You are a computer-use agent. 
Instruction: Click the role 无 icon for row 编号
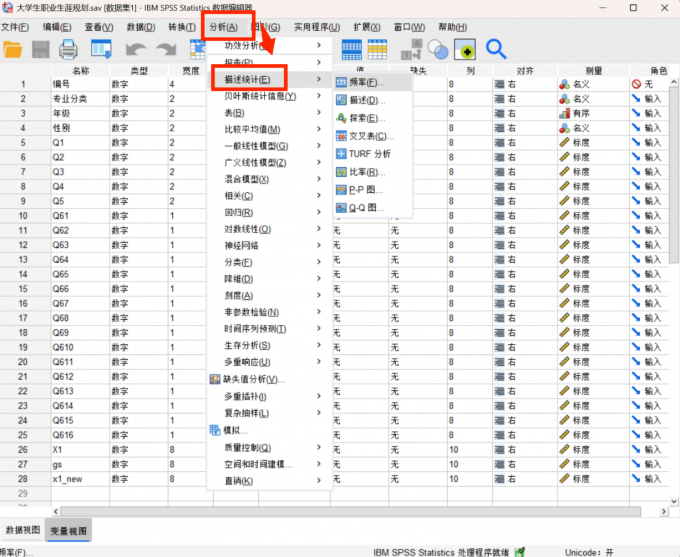(636, 85)
